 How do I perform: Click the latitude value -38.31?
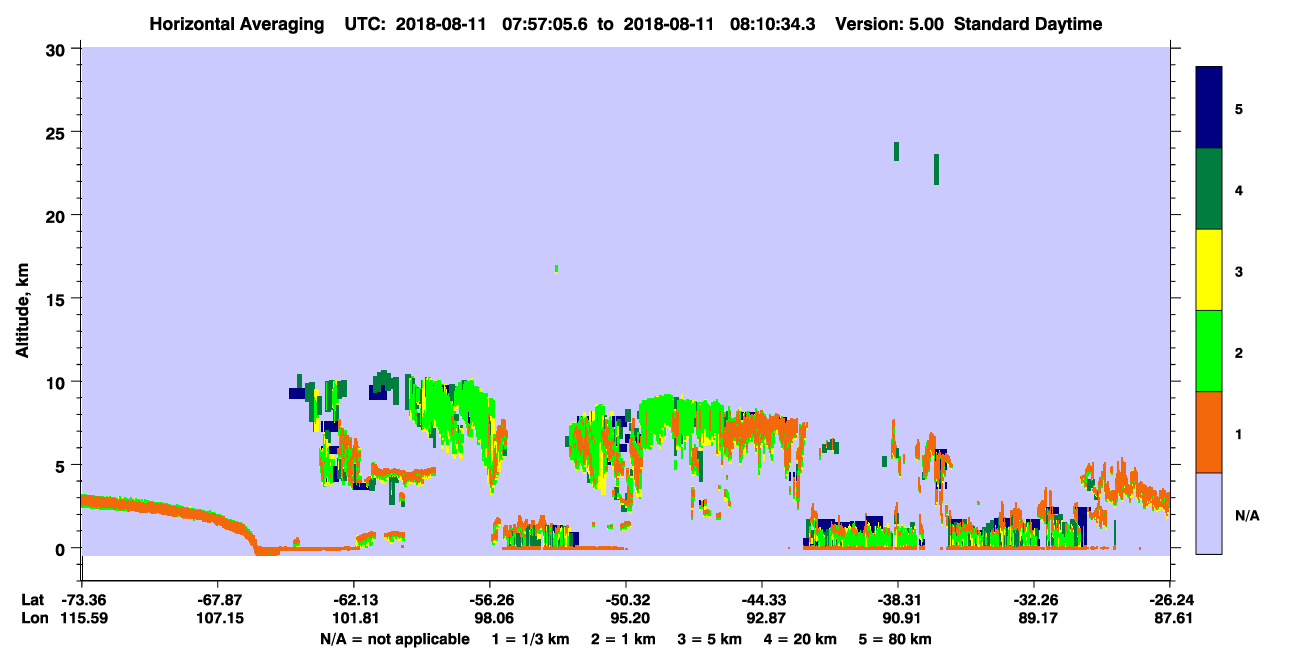click(x=898, y=600)
